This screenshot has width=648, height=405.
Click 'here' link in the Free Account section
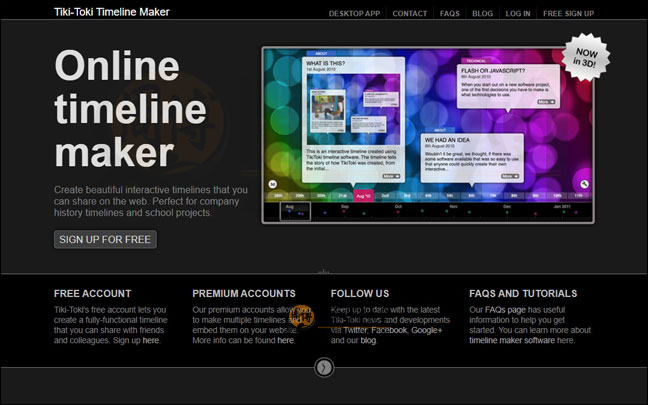150,341
